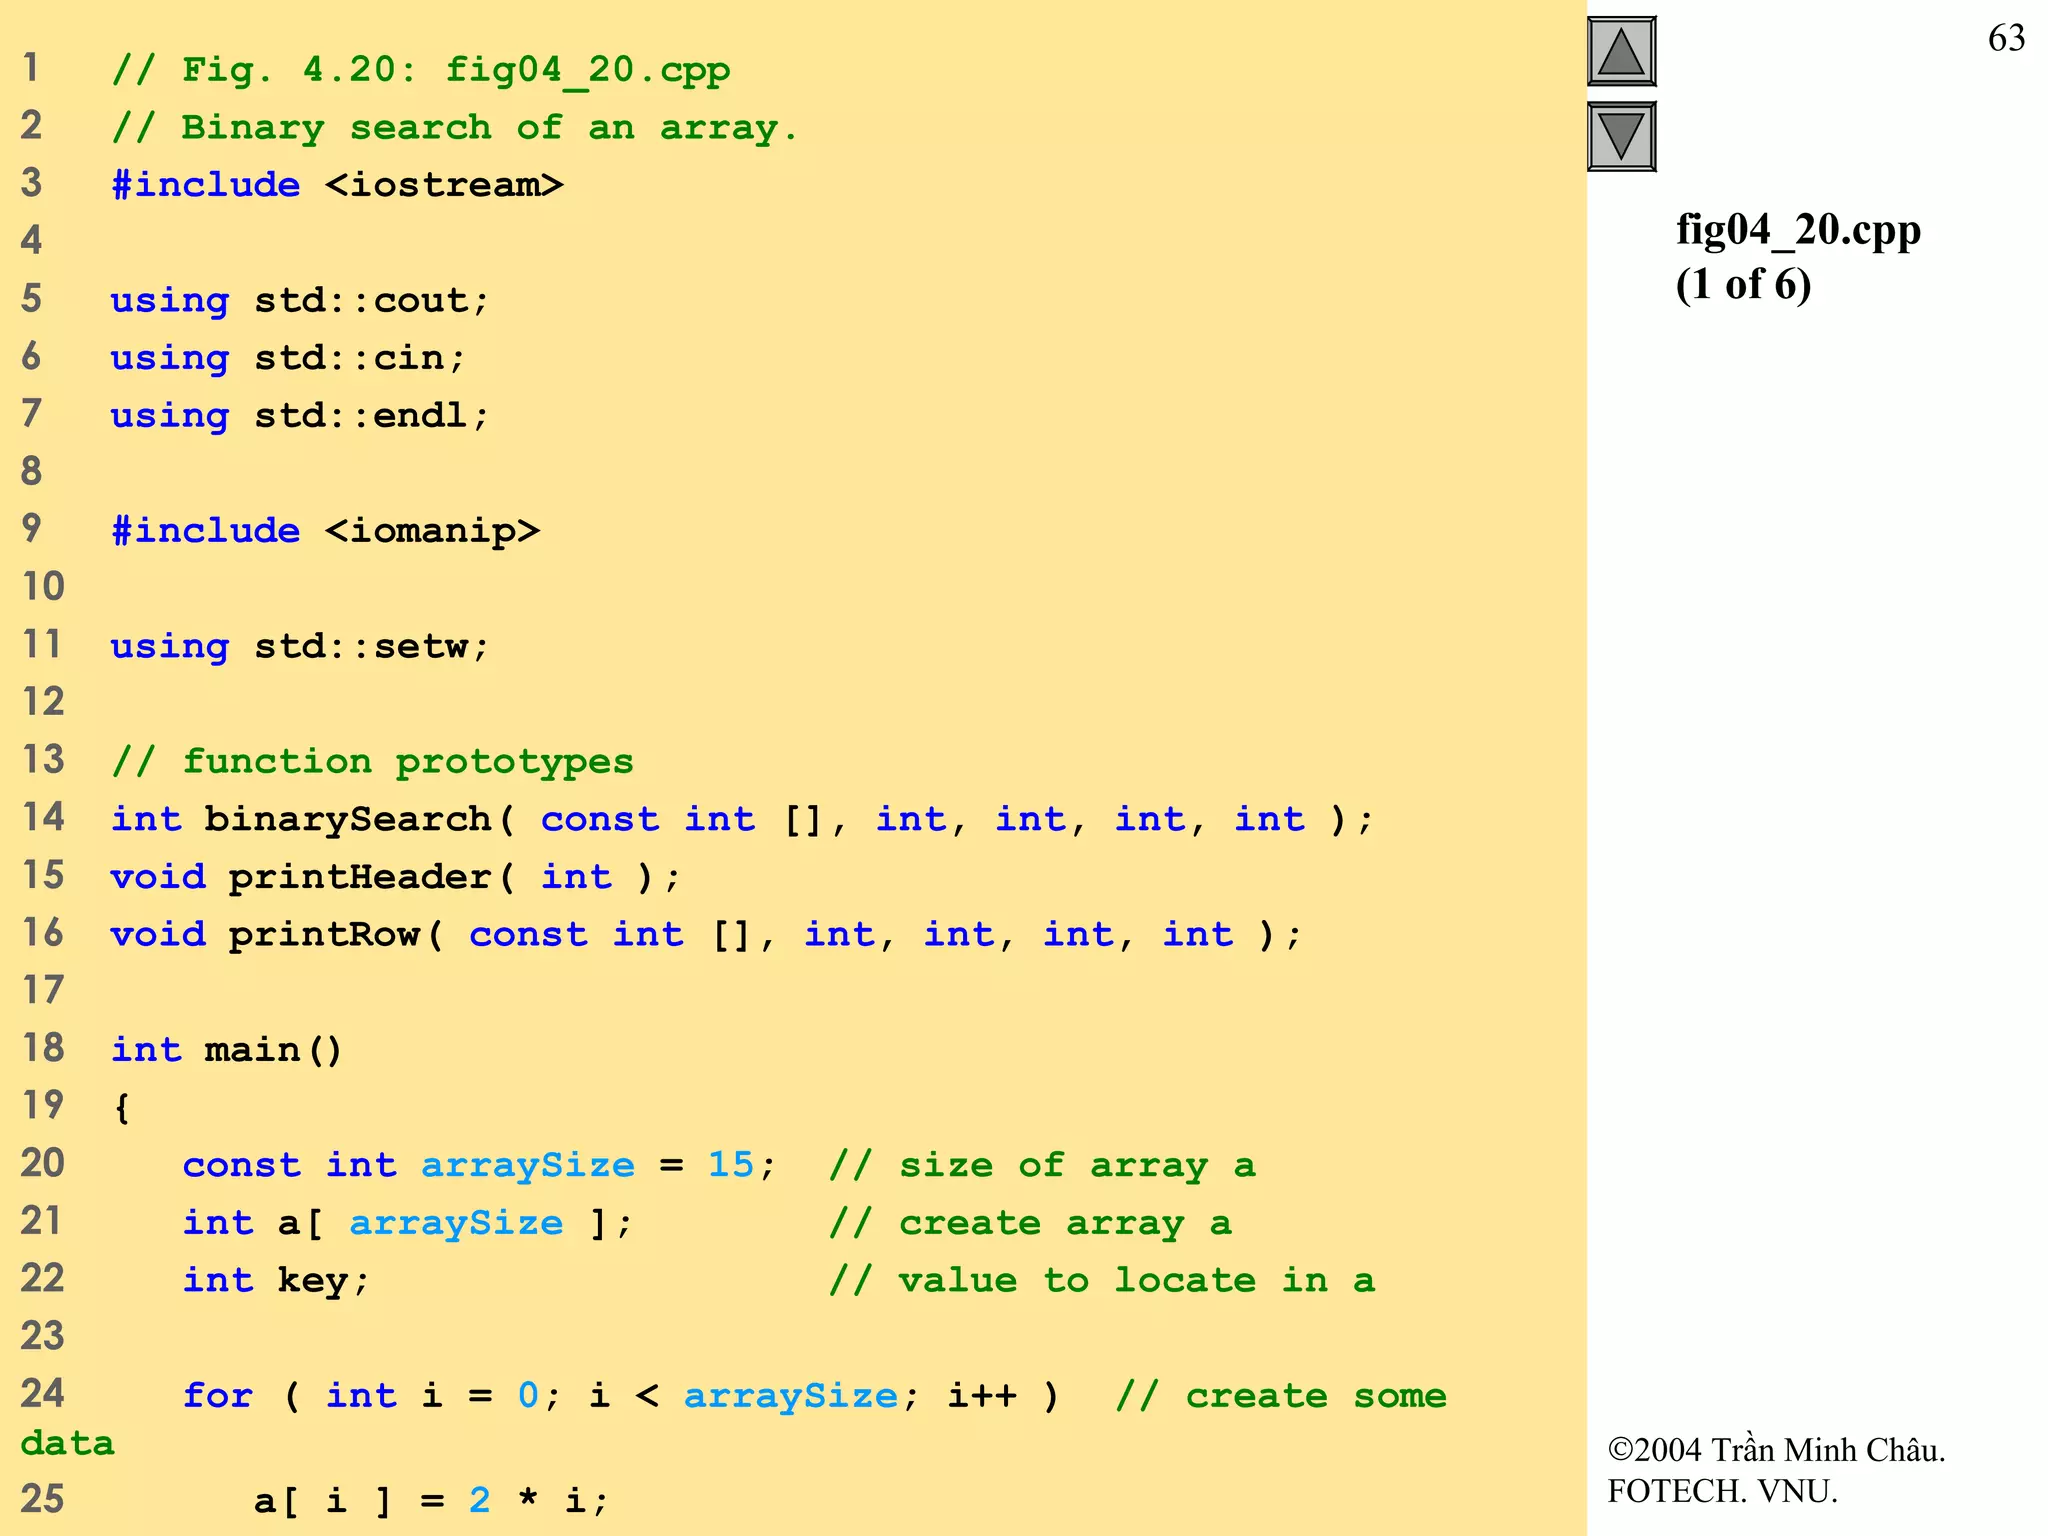Click the opening brace on line 19

point(122,1108)
